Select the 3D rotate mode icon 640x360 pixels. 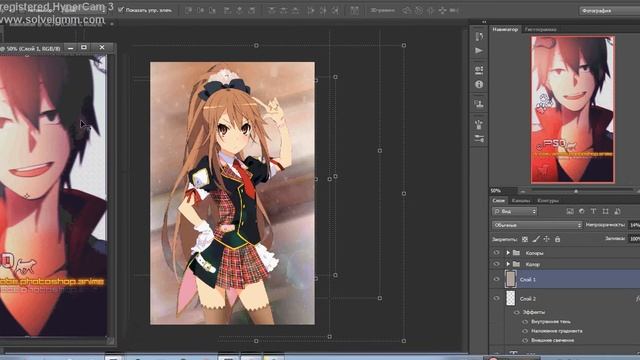407,10
